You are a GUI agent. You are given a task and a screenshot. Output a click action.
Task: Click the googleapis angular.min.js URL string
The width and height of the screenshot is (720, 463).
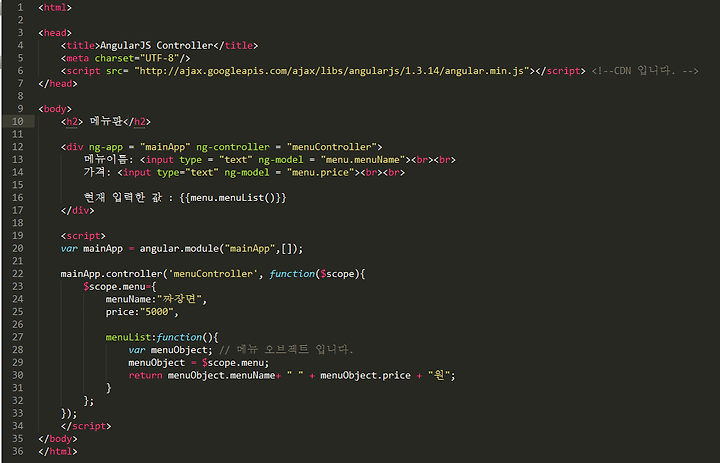point(332,71)
